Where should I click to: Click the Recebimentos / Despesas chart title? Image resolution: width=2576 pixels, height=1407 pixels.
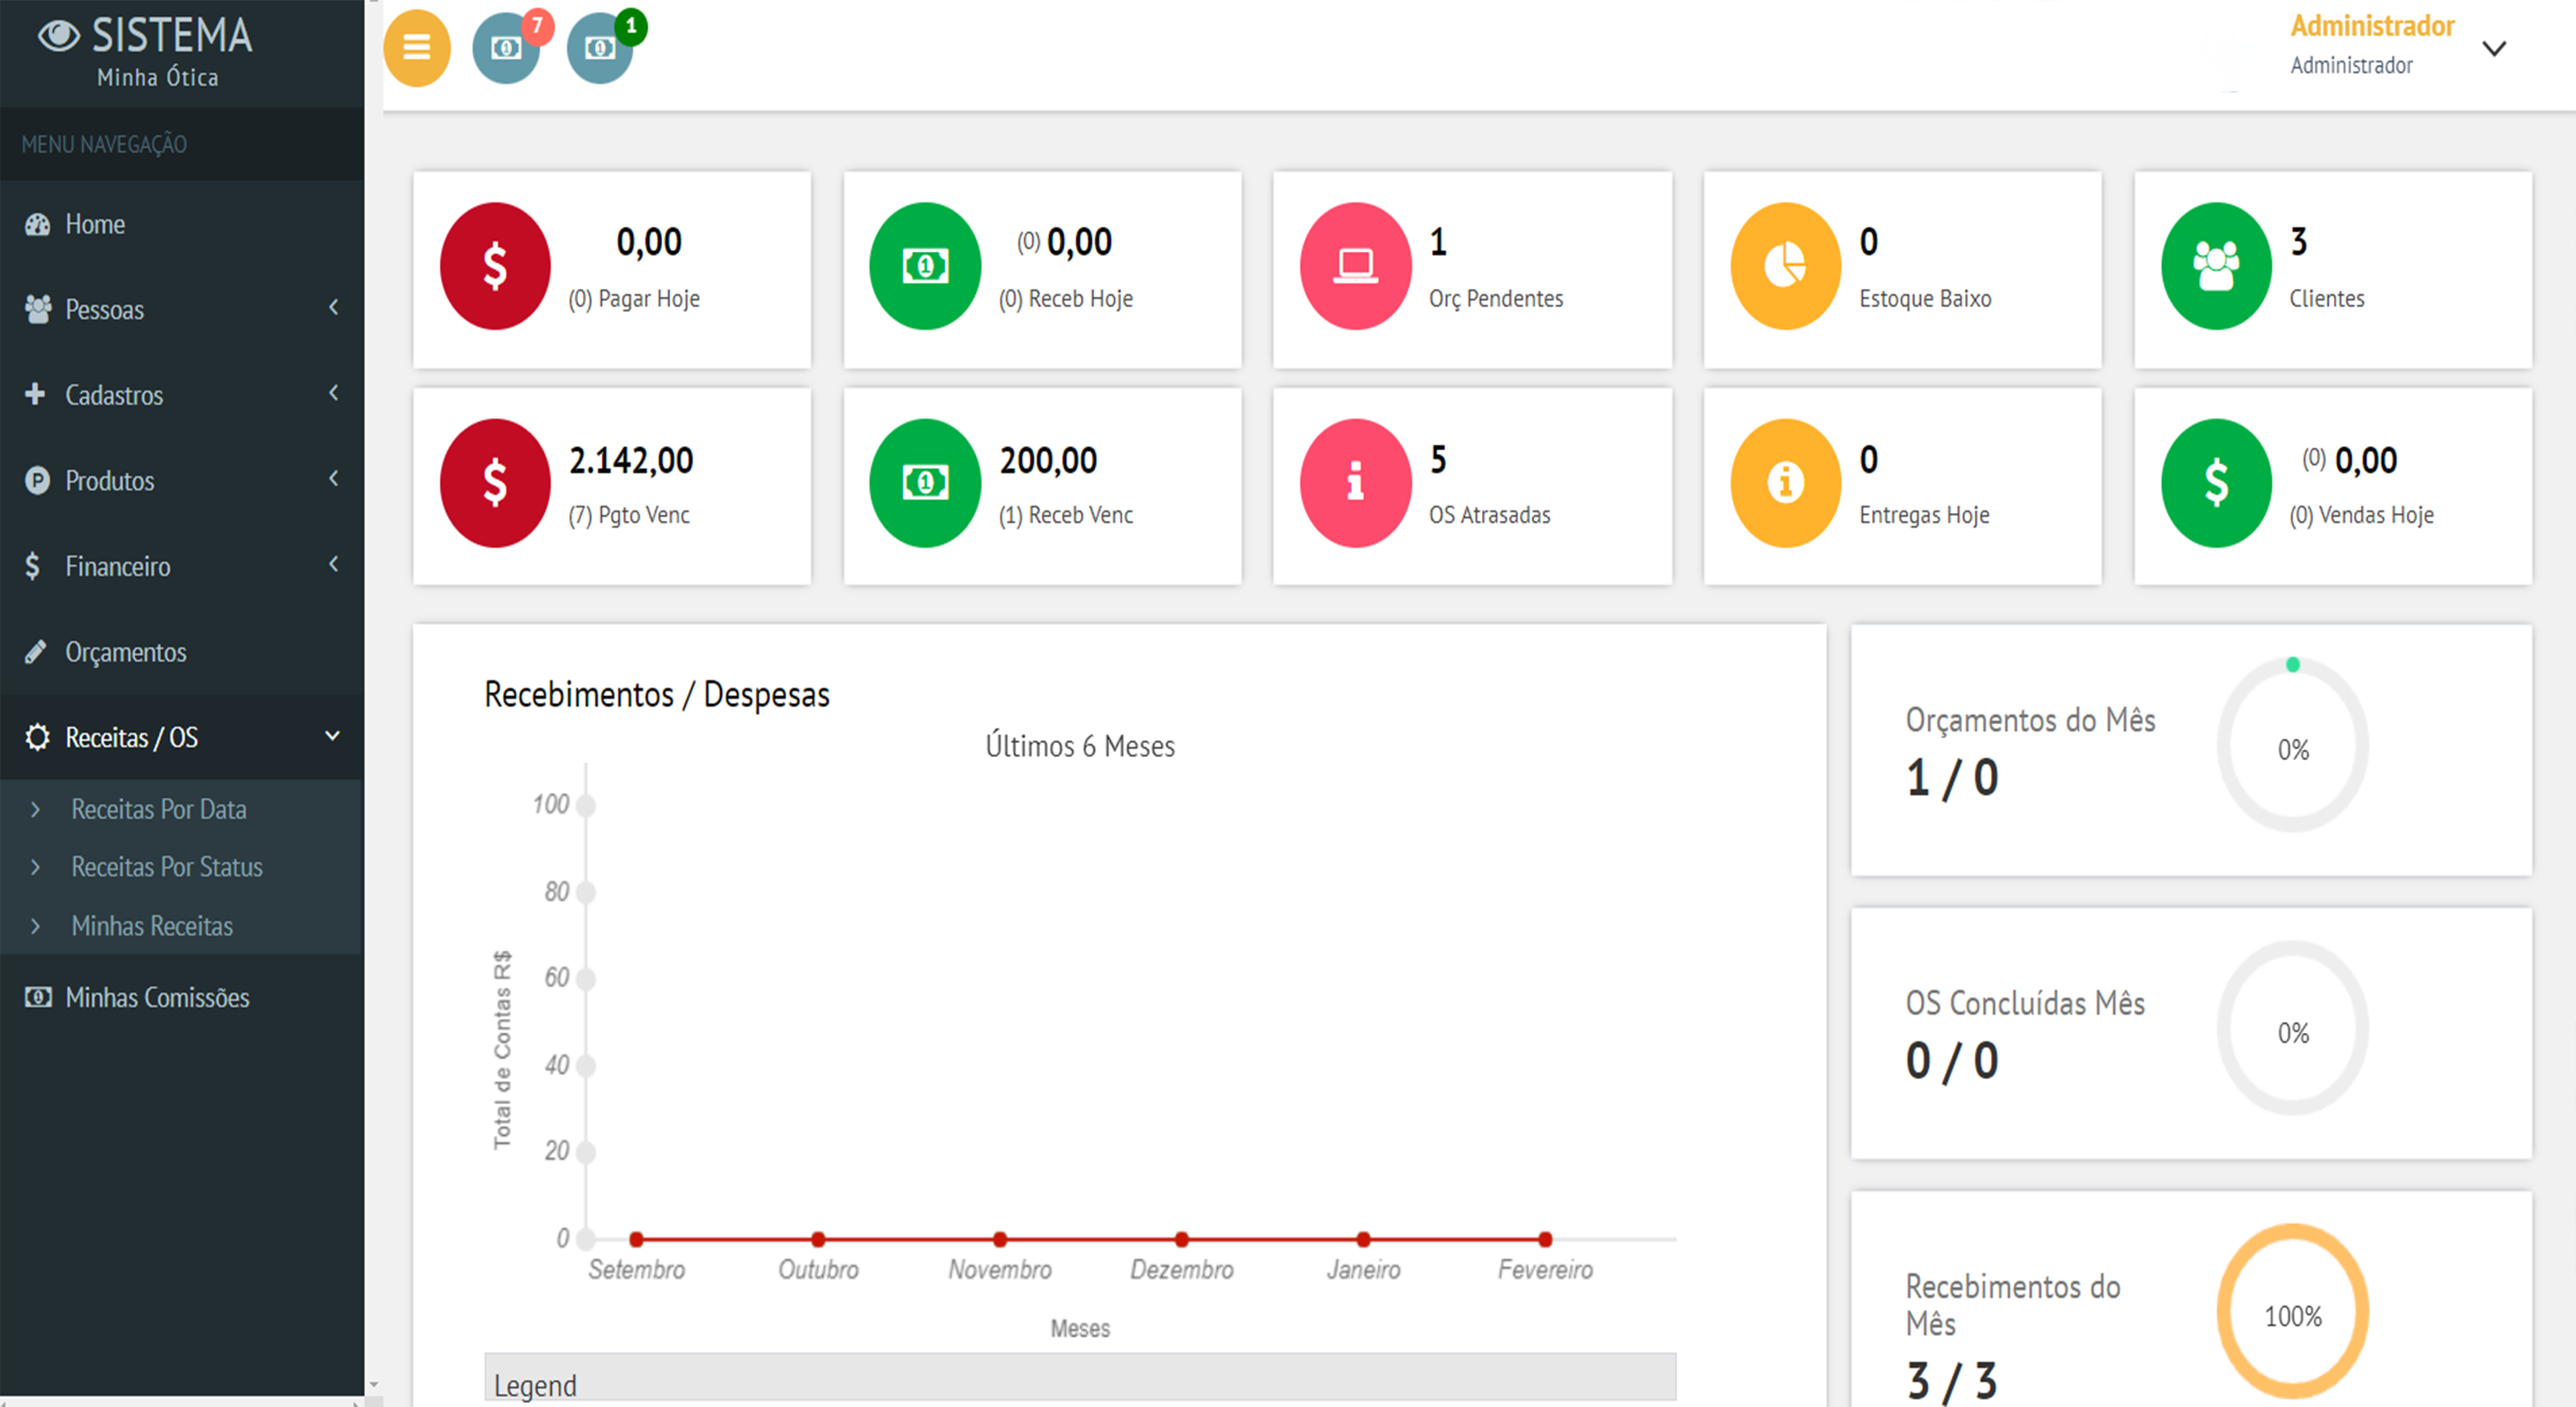(x=657, y=694)
